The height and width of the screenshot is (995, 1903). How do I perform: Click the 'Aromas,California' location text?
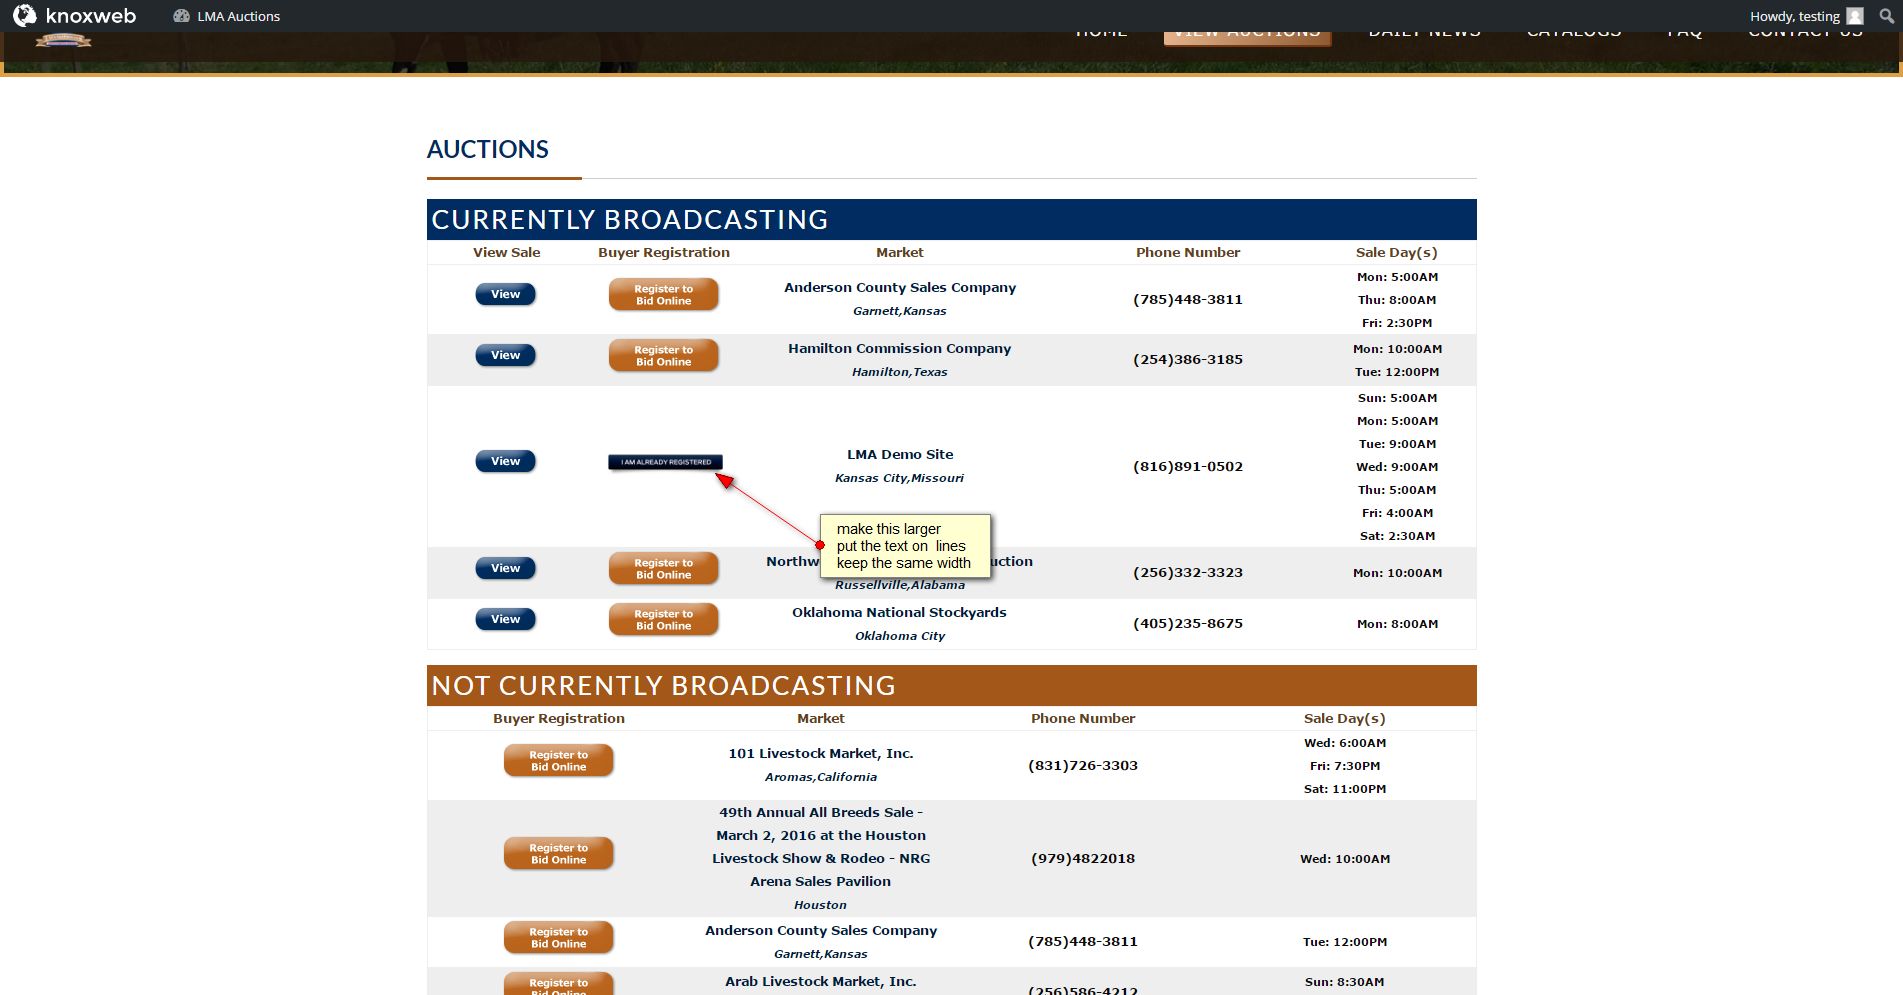point(821,777)
